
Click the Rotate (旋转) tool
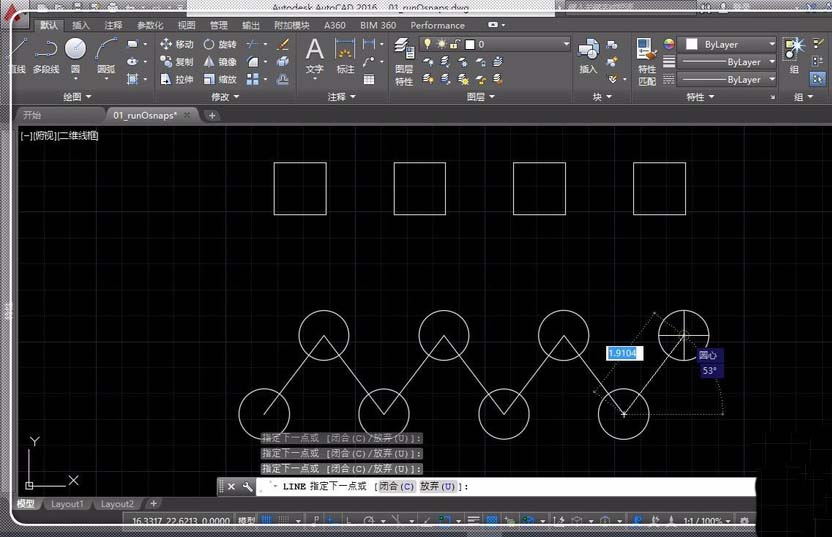click(x=220, y=45)
